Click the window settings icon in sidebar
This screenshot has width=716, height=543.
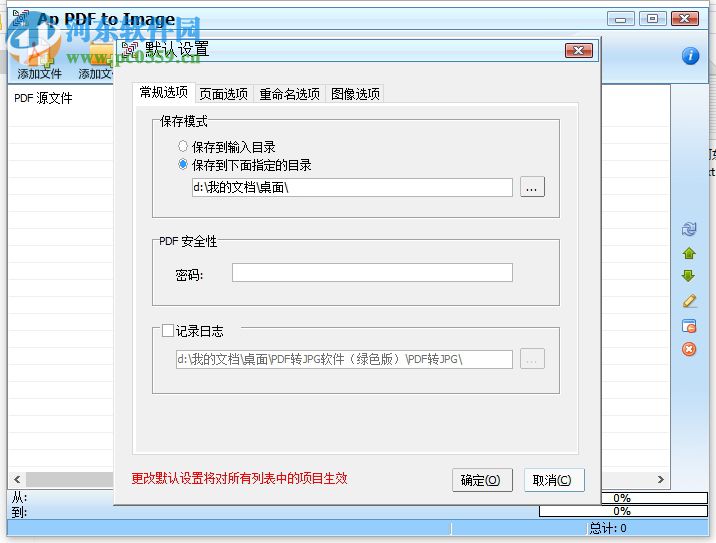[689, 326]
